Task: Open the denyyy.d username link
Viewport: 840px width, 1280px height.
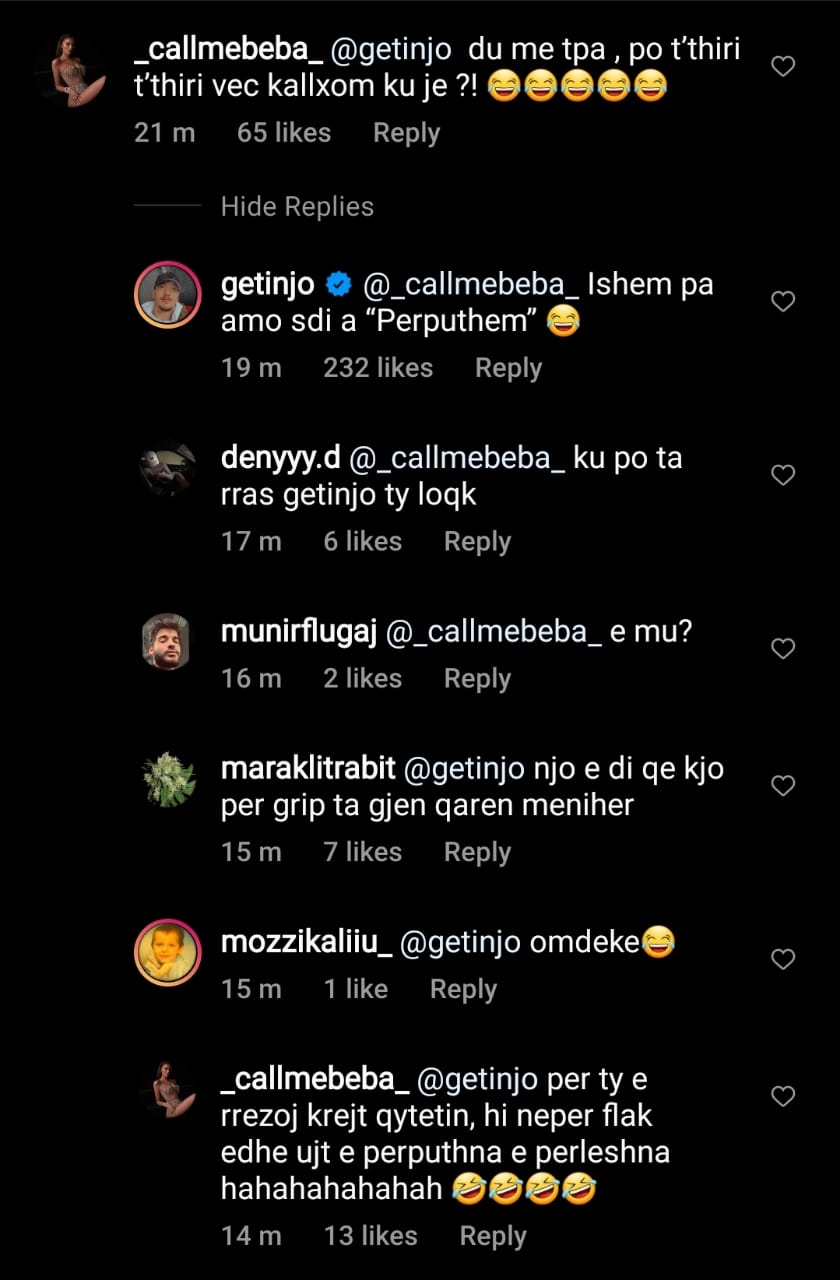Action: point(283,459)
